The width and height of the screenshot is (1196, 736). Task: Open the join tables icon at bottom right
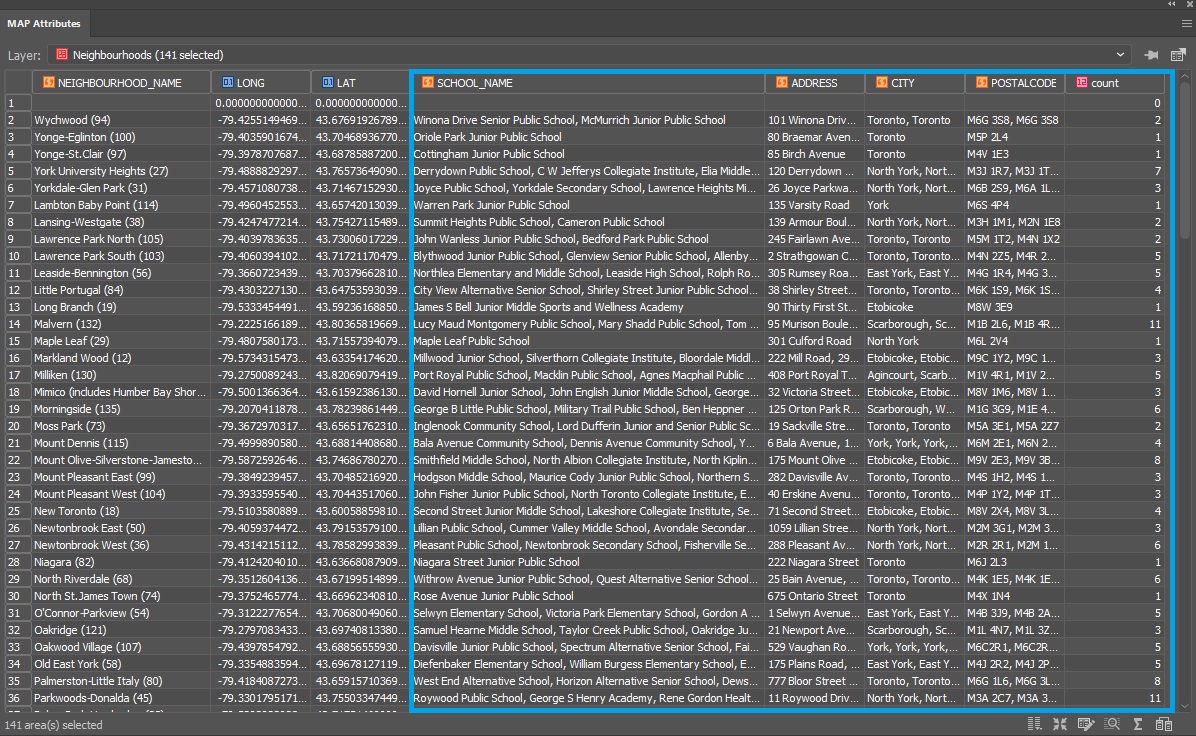click(x=1164, y=724)
